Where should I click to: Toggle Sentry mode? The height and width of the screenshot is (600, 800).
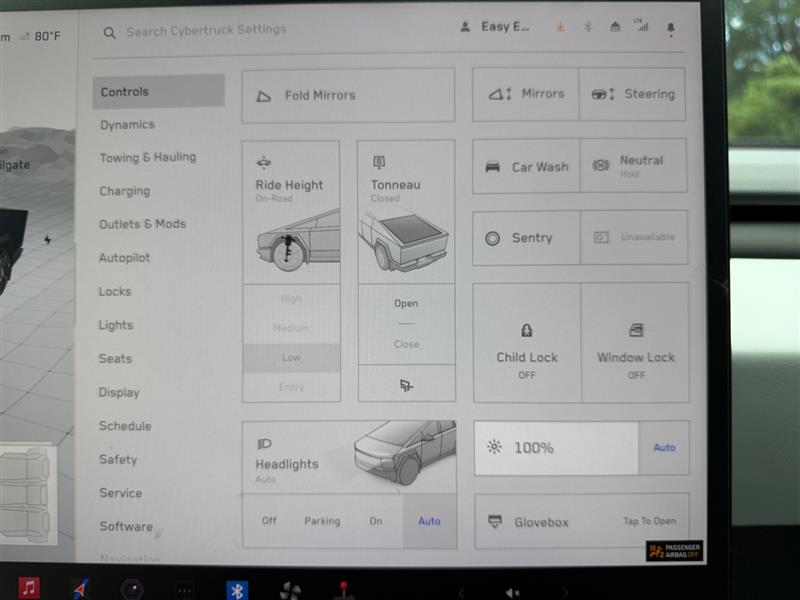pyautogui.click(x=527, y=238)
